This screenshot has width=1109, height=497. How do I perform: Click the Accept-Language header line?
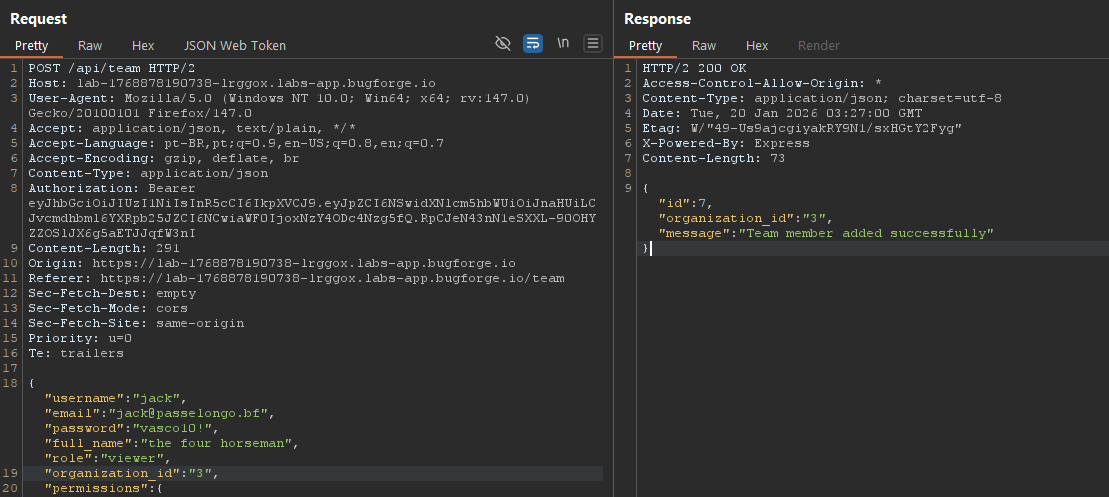pyautogui.click(x=236, y=144)
